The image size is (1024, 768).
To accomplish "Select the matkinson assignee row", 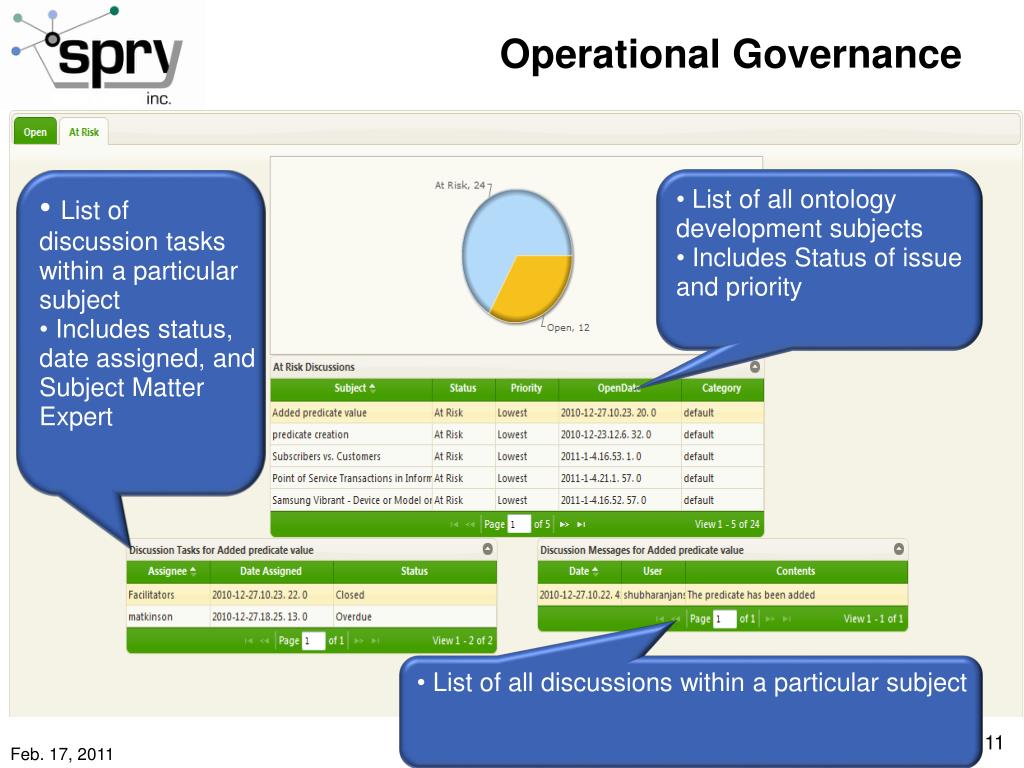I will 312,616.
